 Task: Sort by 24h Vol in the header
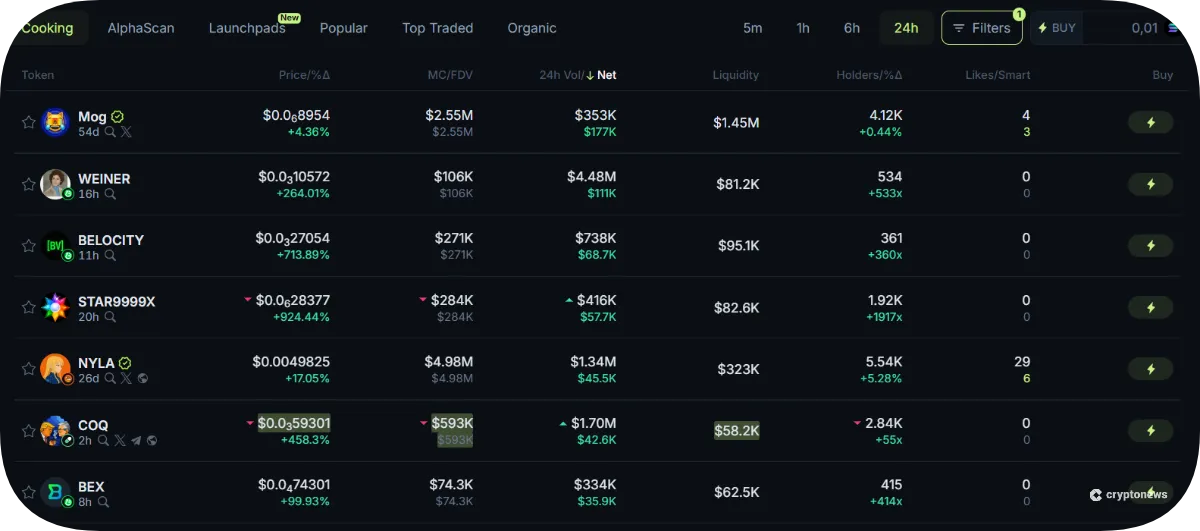pyautogui.click(x=560, y=75)
